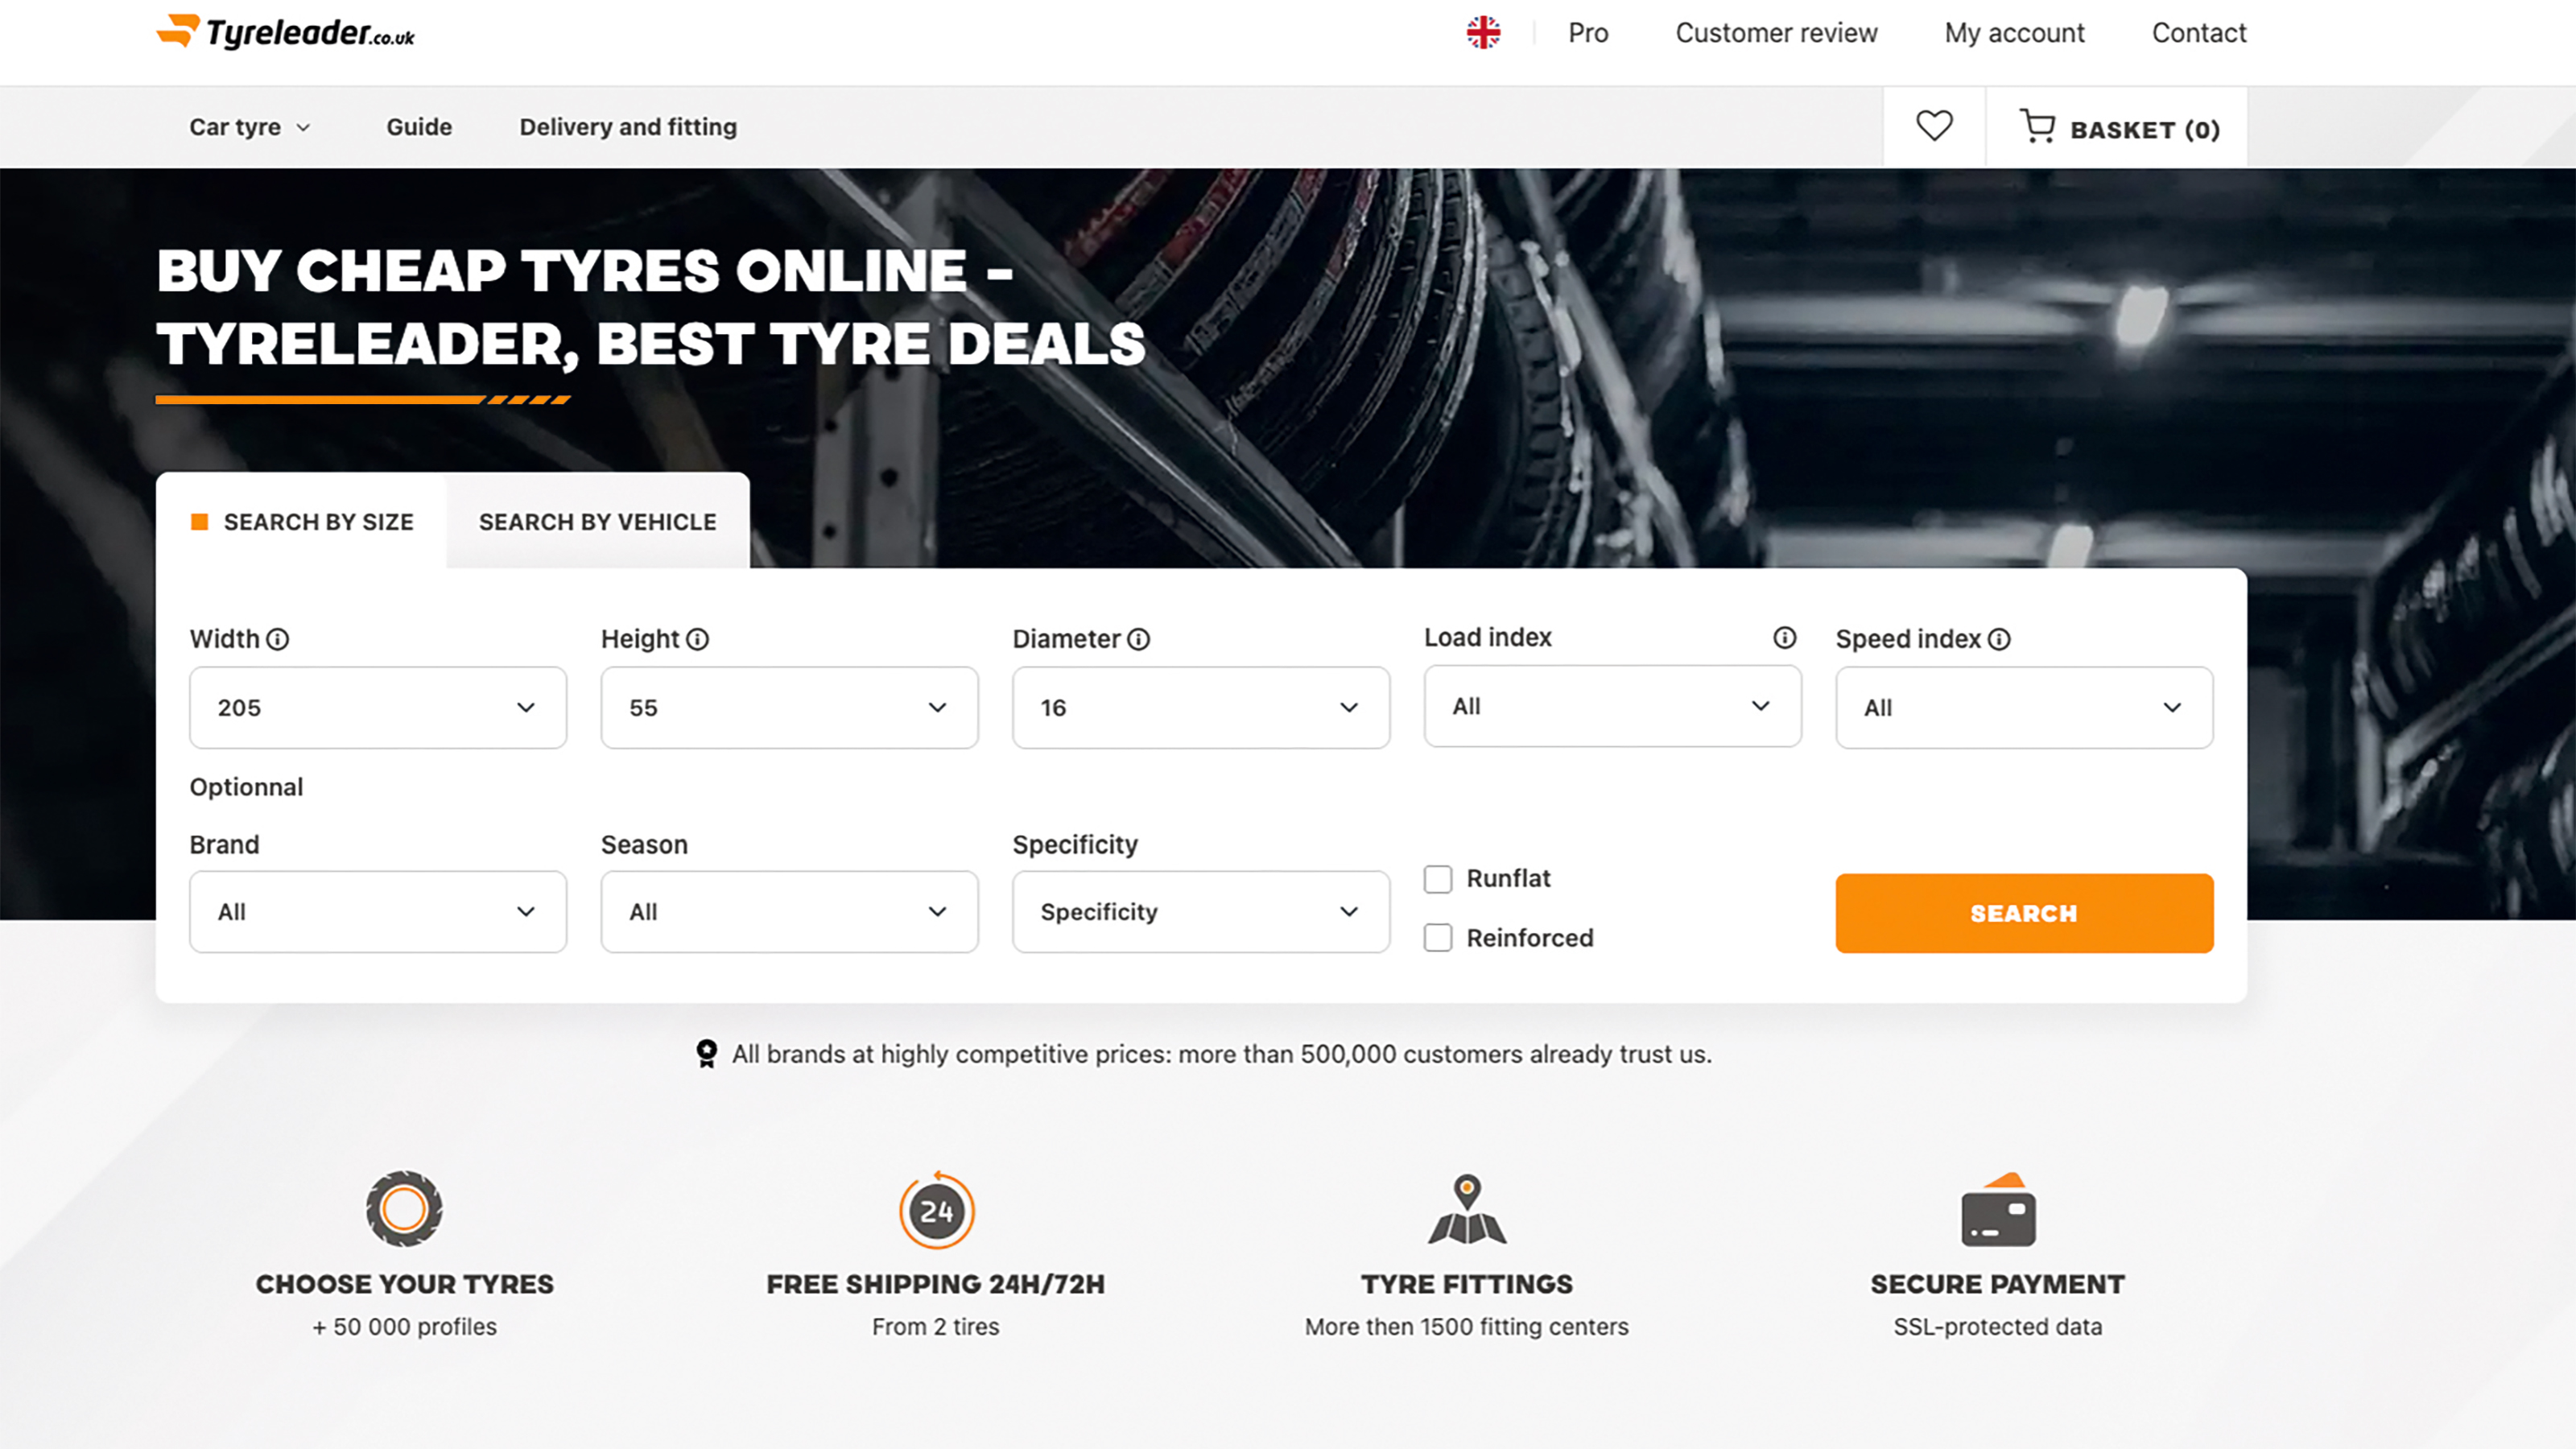Click the Tyre Fittings map pin icon
The width and height of the screenshot is (2576, 1449).
(1467, 1209)
